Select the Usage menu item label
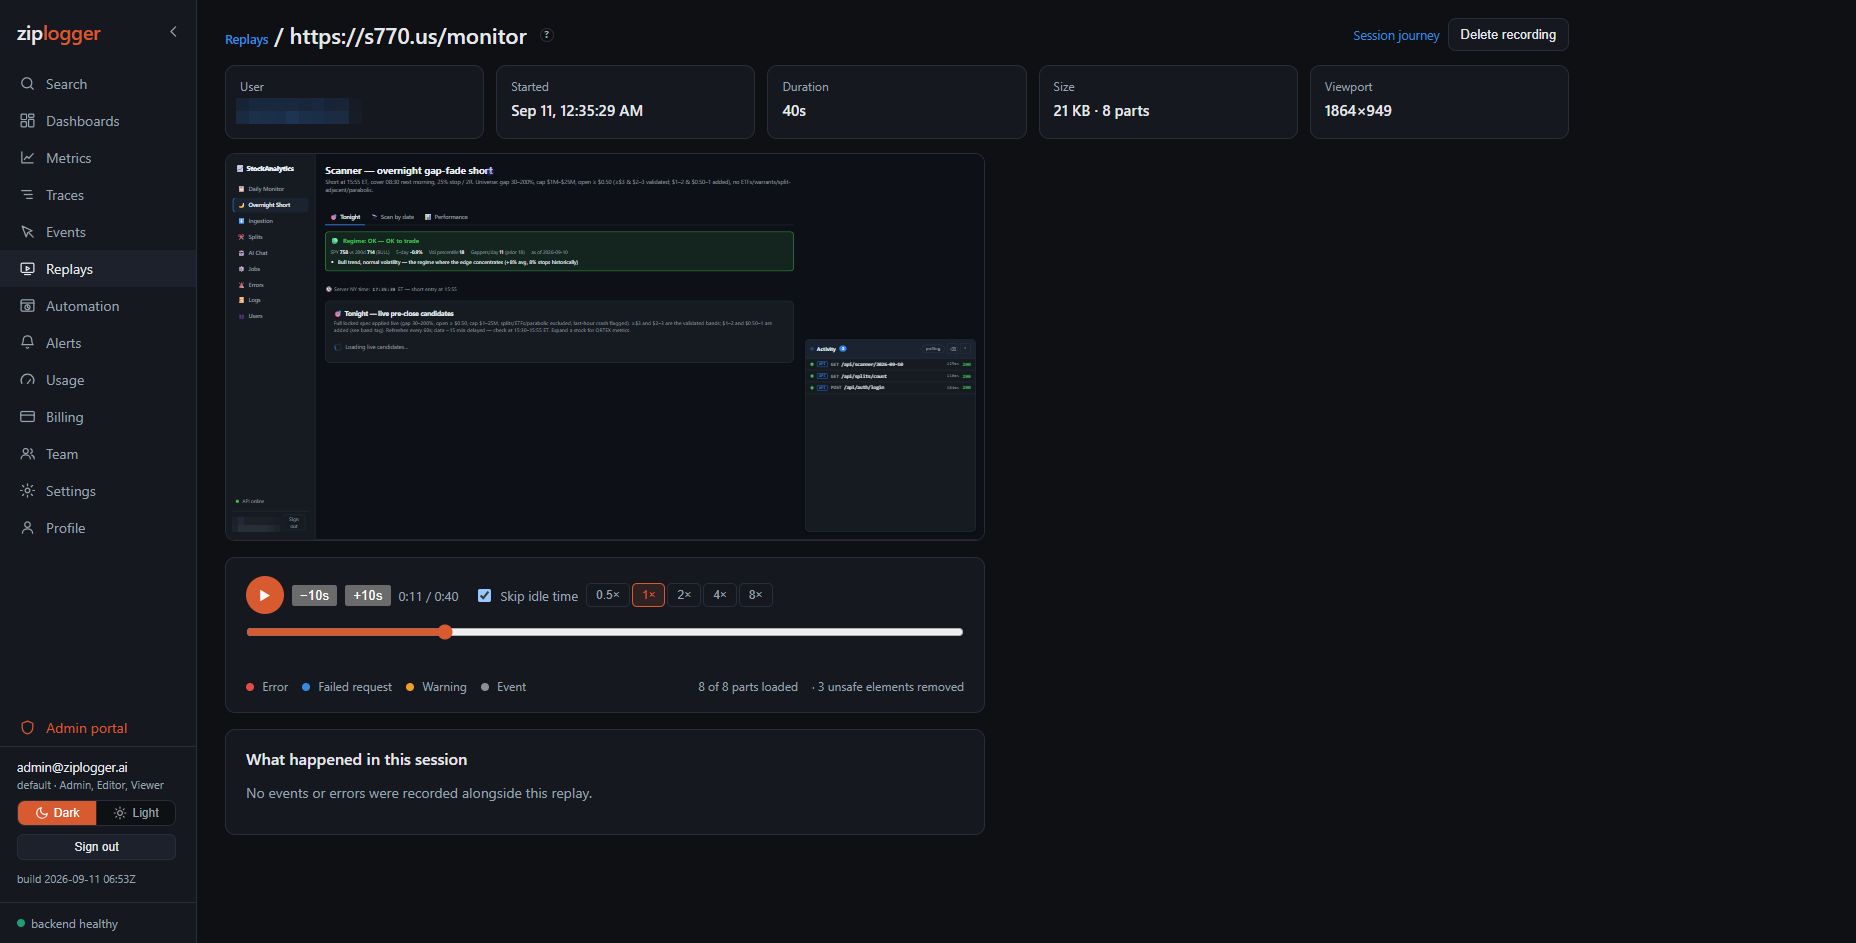Screen dimensions: 1856x943 pyautogui.click(x=65, y=380)
